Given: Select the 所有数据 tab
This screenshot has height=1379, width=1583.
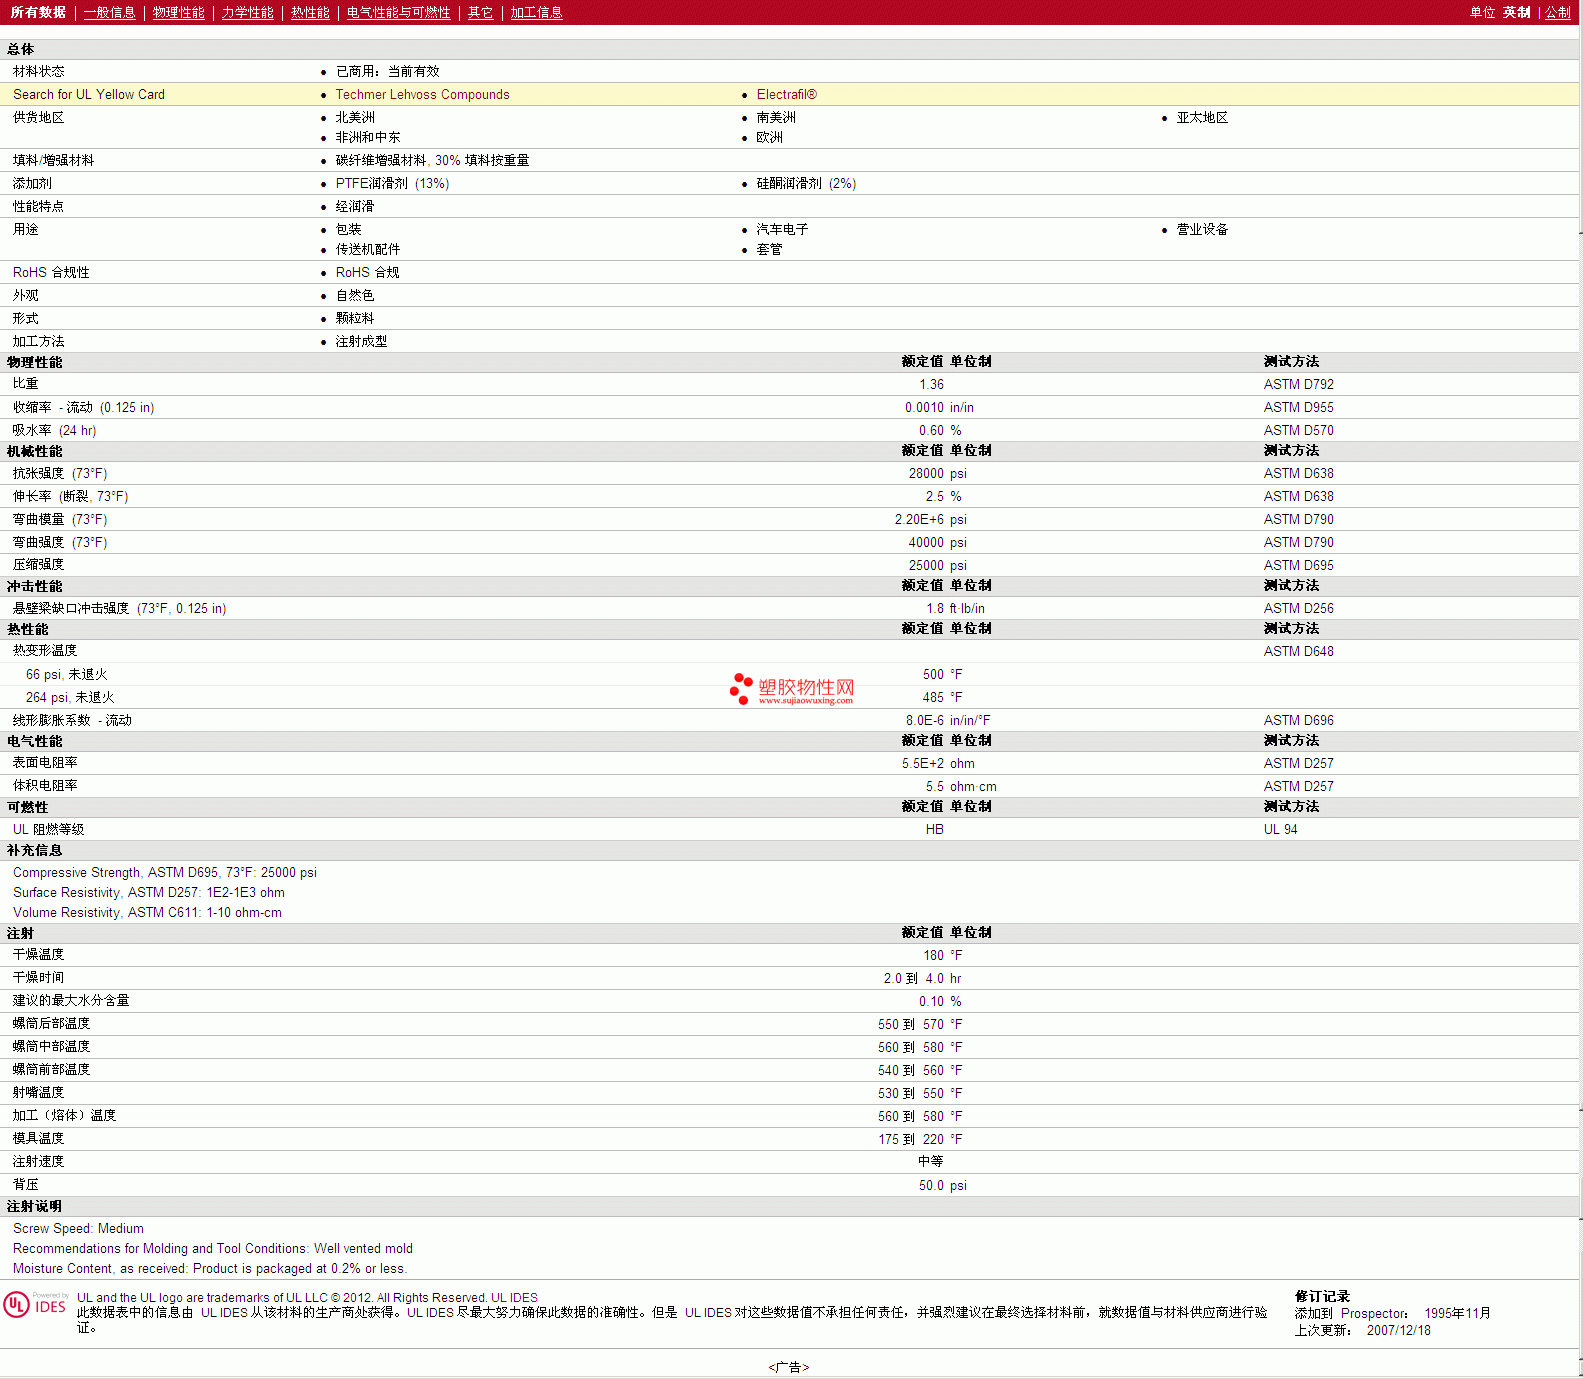Looking at the screenshot, I should coord(38,12).
